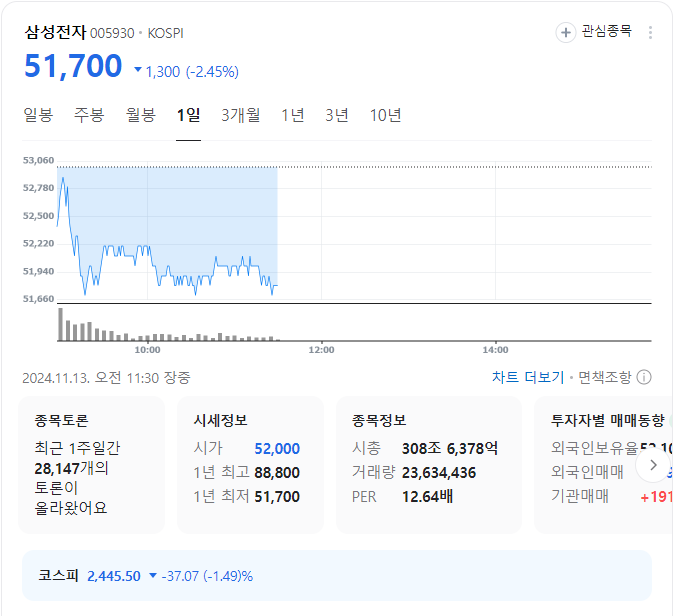Click the PER value 12.64배

coord(427,497)
